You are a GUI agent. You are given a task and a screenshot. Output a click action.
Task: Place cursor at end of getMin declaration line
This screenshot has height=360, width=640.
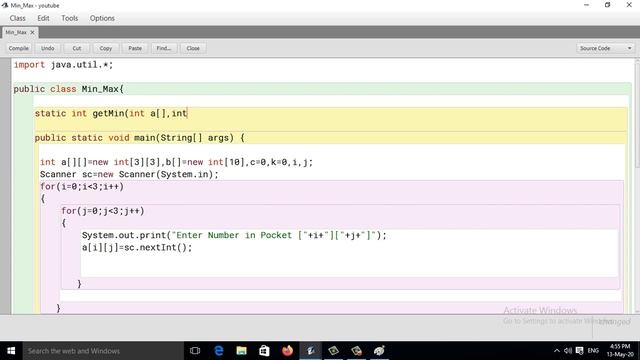pos(188,113)
